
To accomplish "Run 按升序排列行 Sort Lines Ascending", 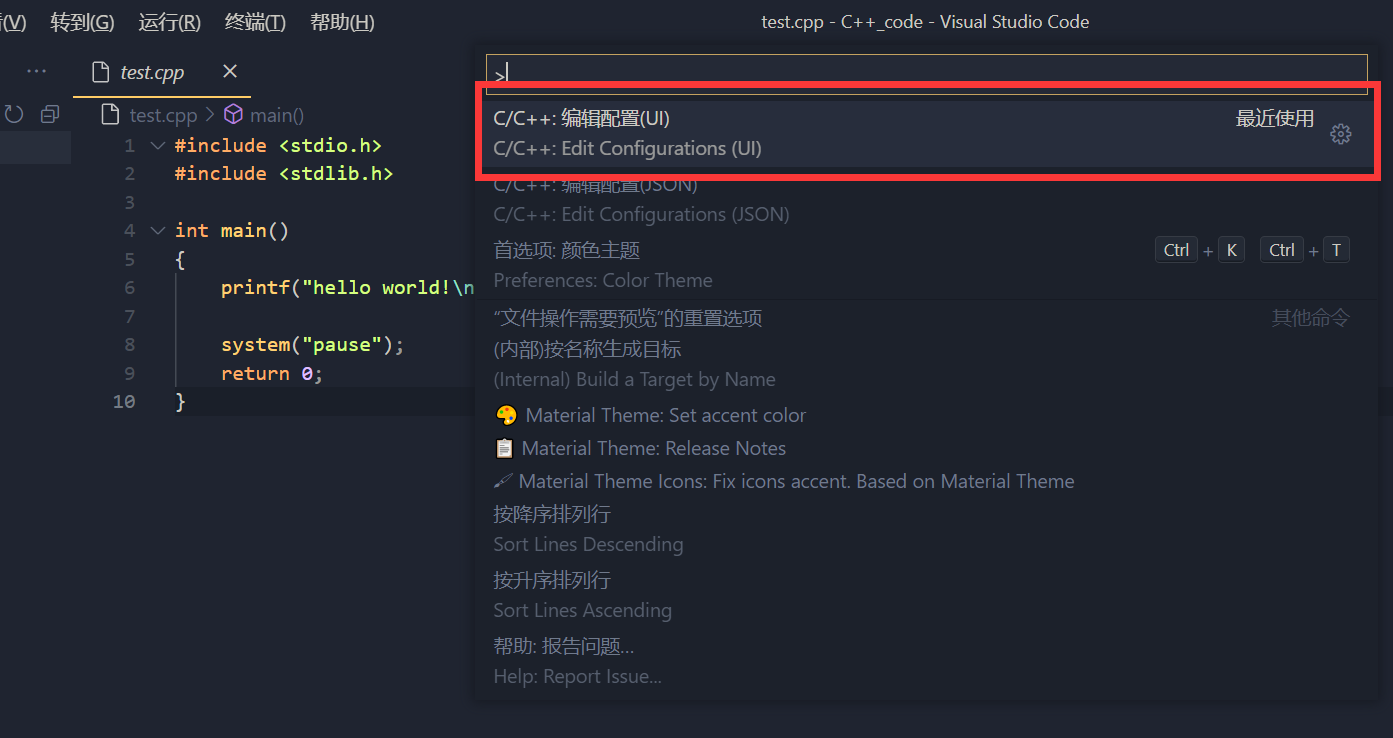I will [926, 595].
